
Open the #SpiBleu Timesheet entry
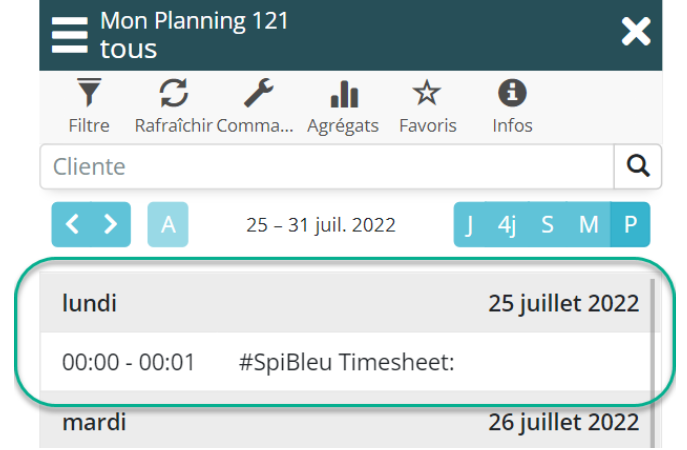click(x=346, y=362)
